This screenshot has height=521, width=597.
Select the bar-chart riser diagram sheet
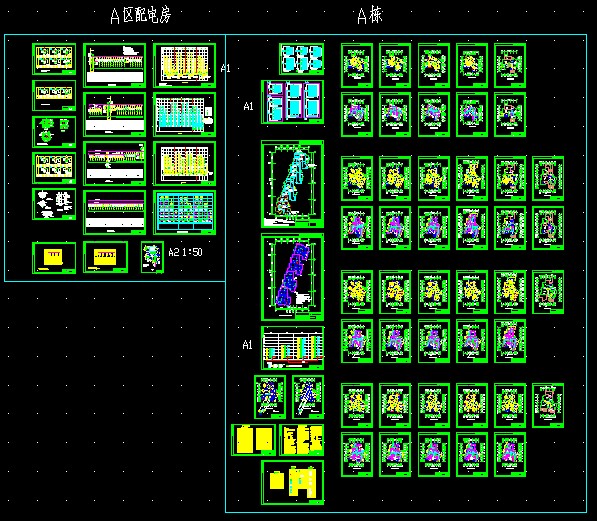[292, 348]
